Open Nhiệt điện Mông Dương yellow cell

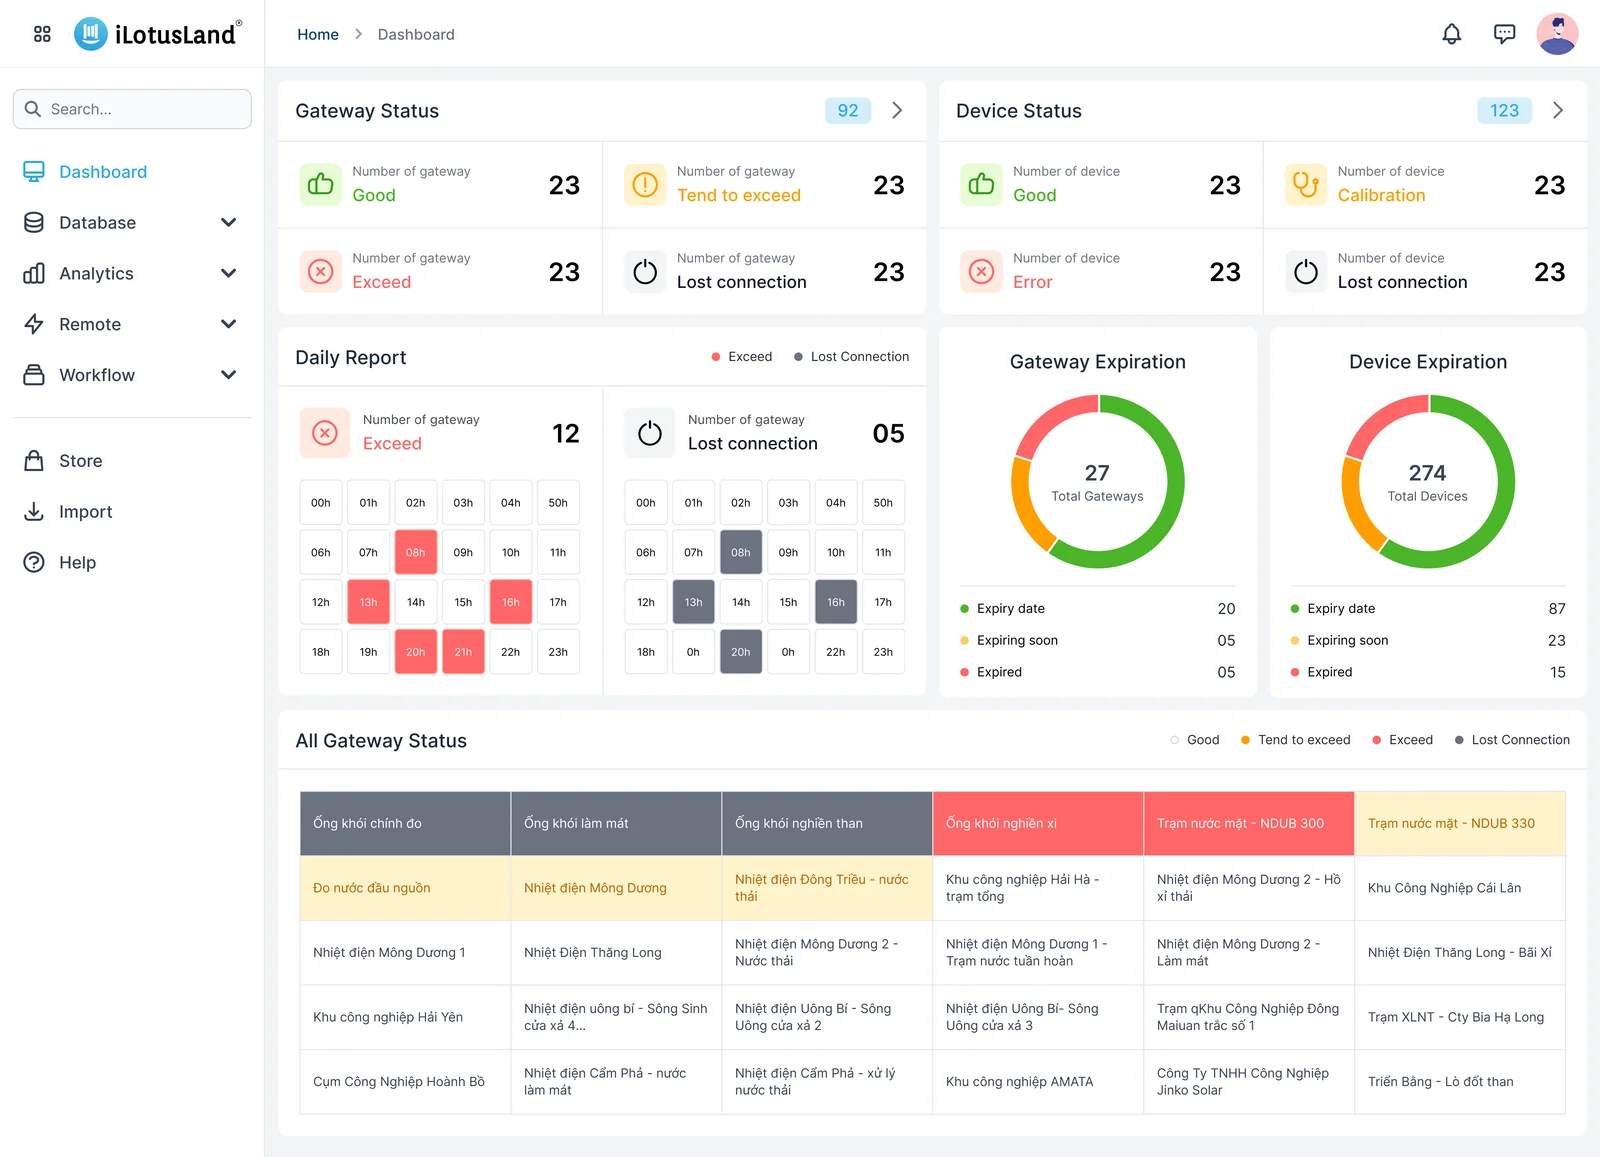click(616, 888)
